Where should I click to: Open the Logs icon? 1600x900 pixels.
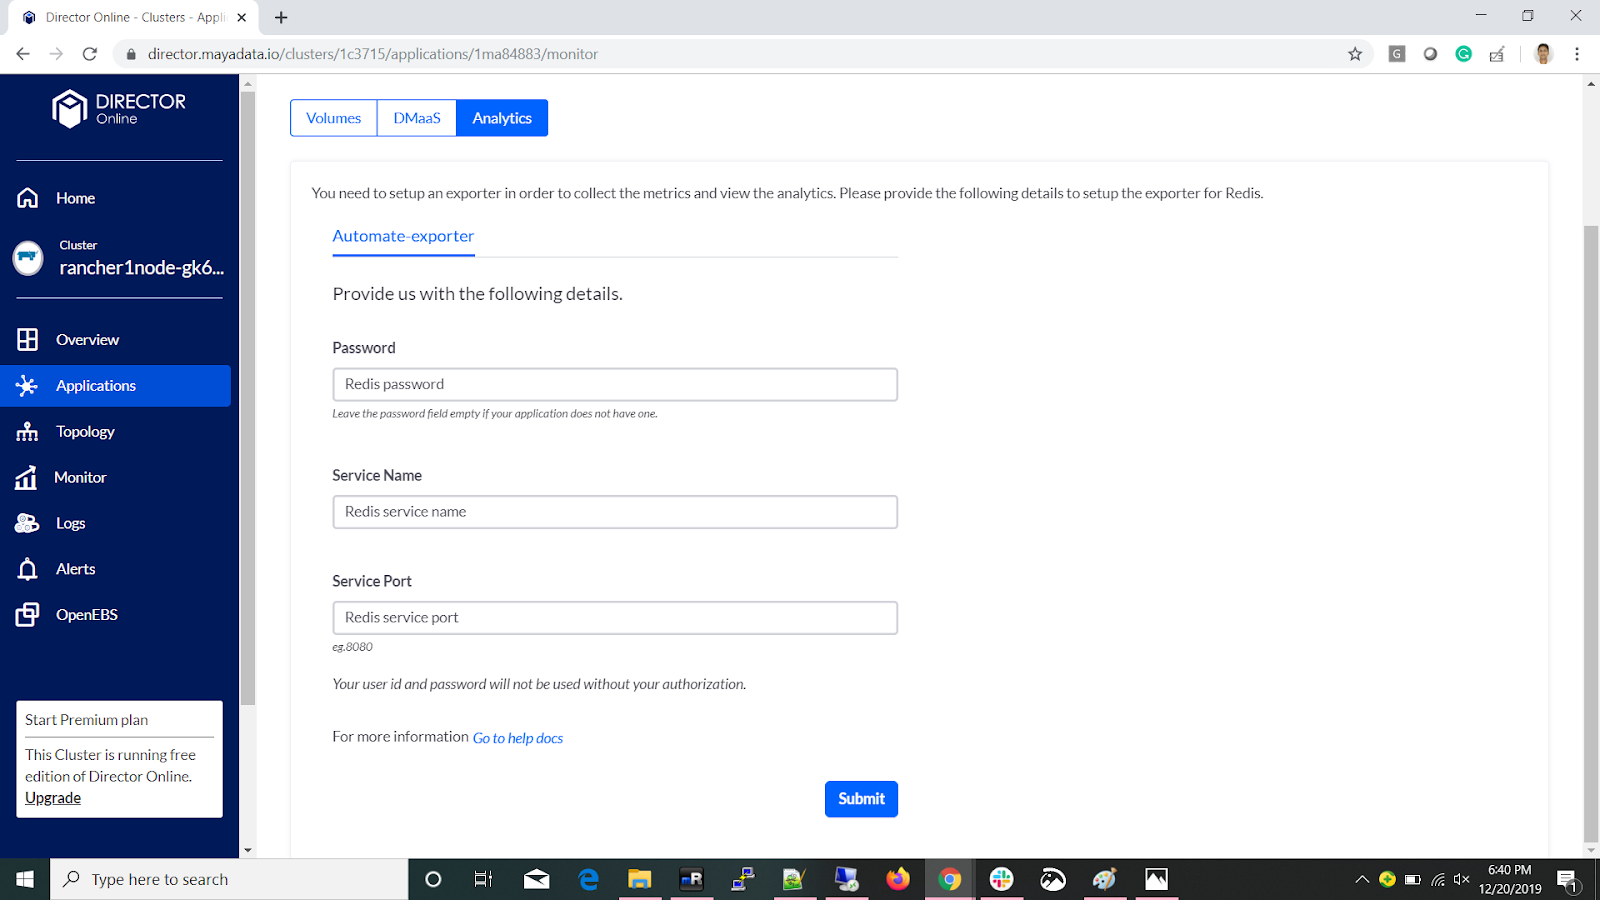[27, 523]
